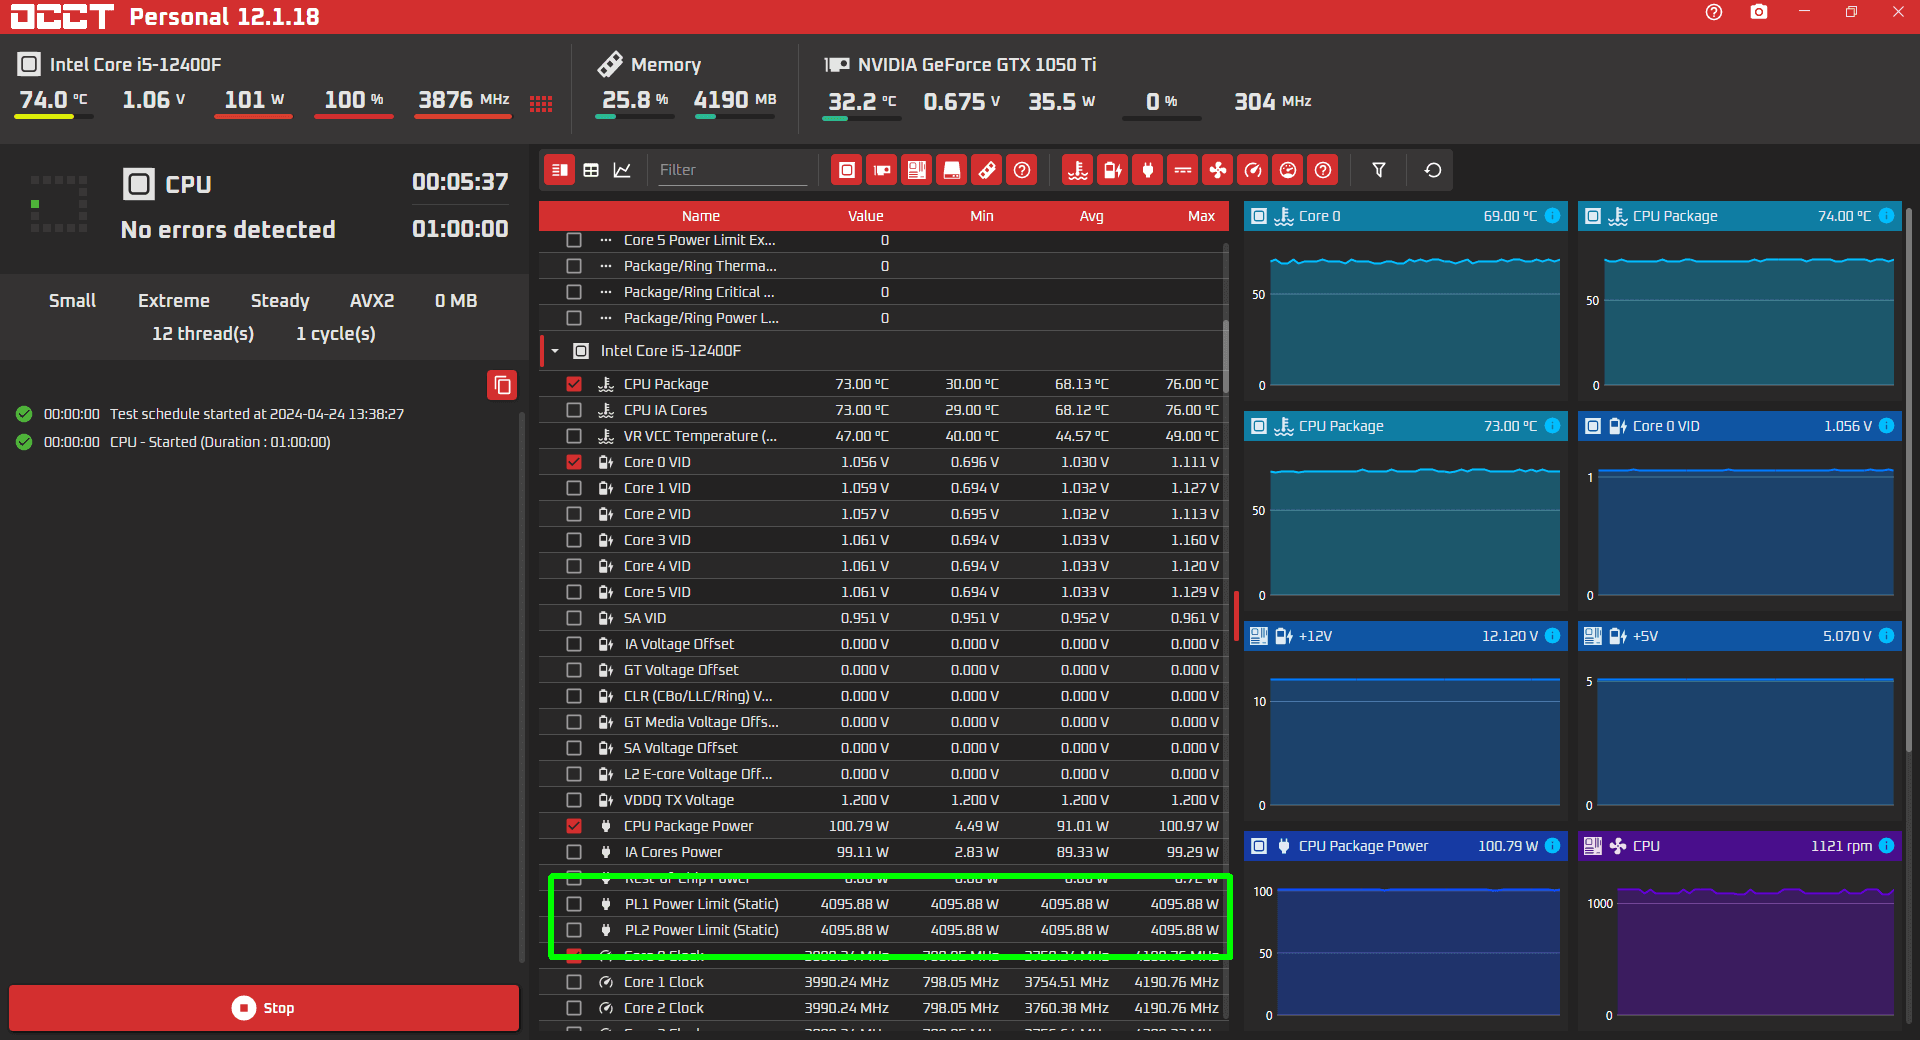Click the graphs panel vertical scrollbar
The width and height of the screenshot is (1920, 1040).
[1909, 480]
